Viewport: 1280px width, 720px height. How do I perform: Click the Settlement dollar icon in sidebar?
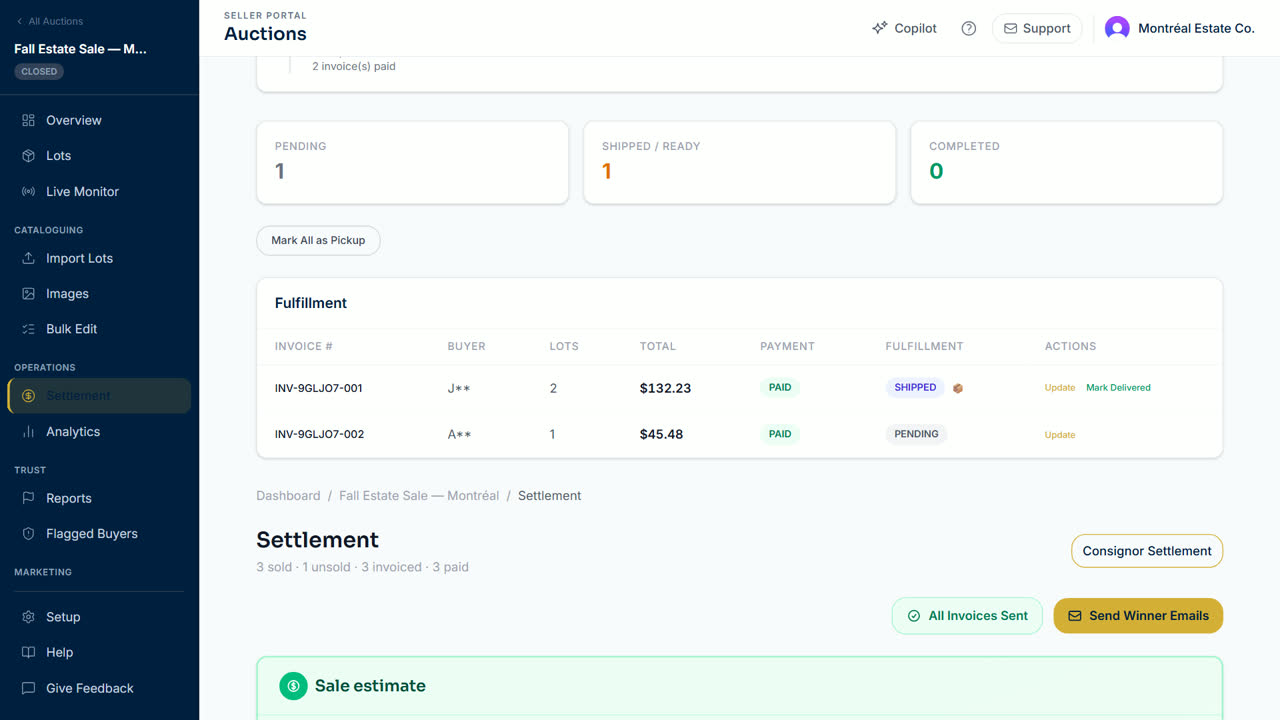tap(28, 396)
